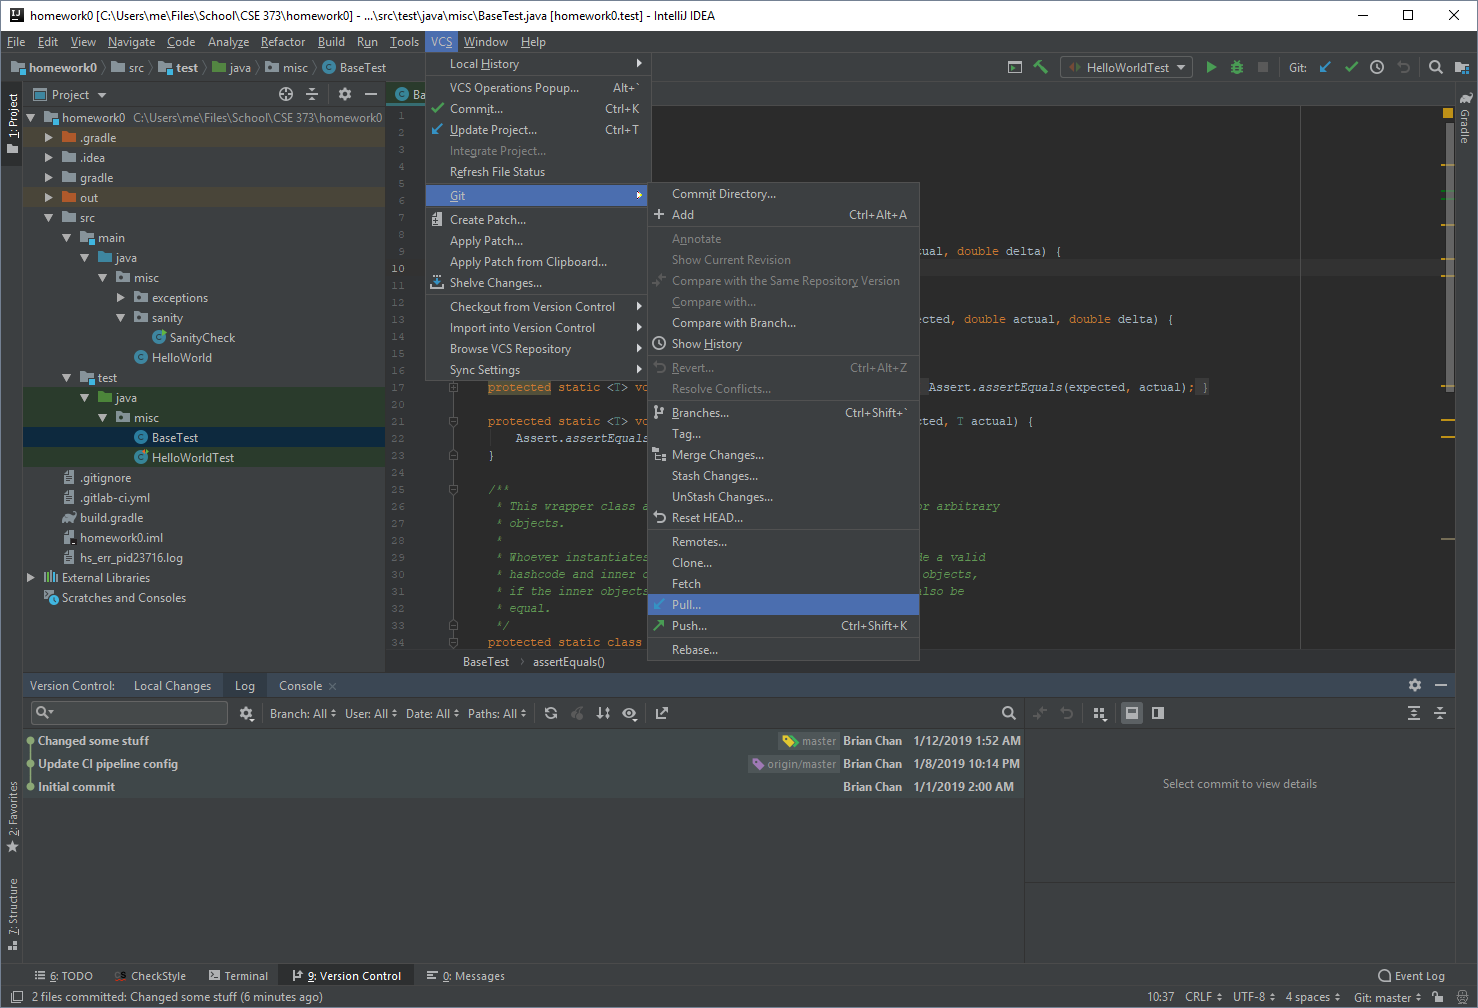Hide the Project tool window with the minimize bar
1478x1008 pixels.
(x=369, y=94)
